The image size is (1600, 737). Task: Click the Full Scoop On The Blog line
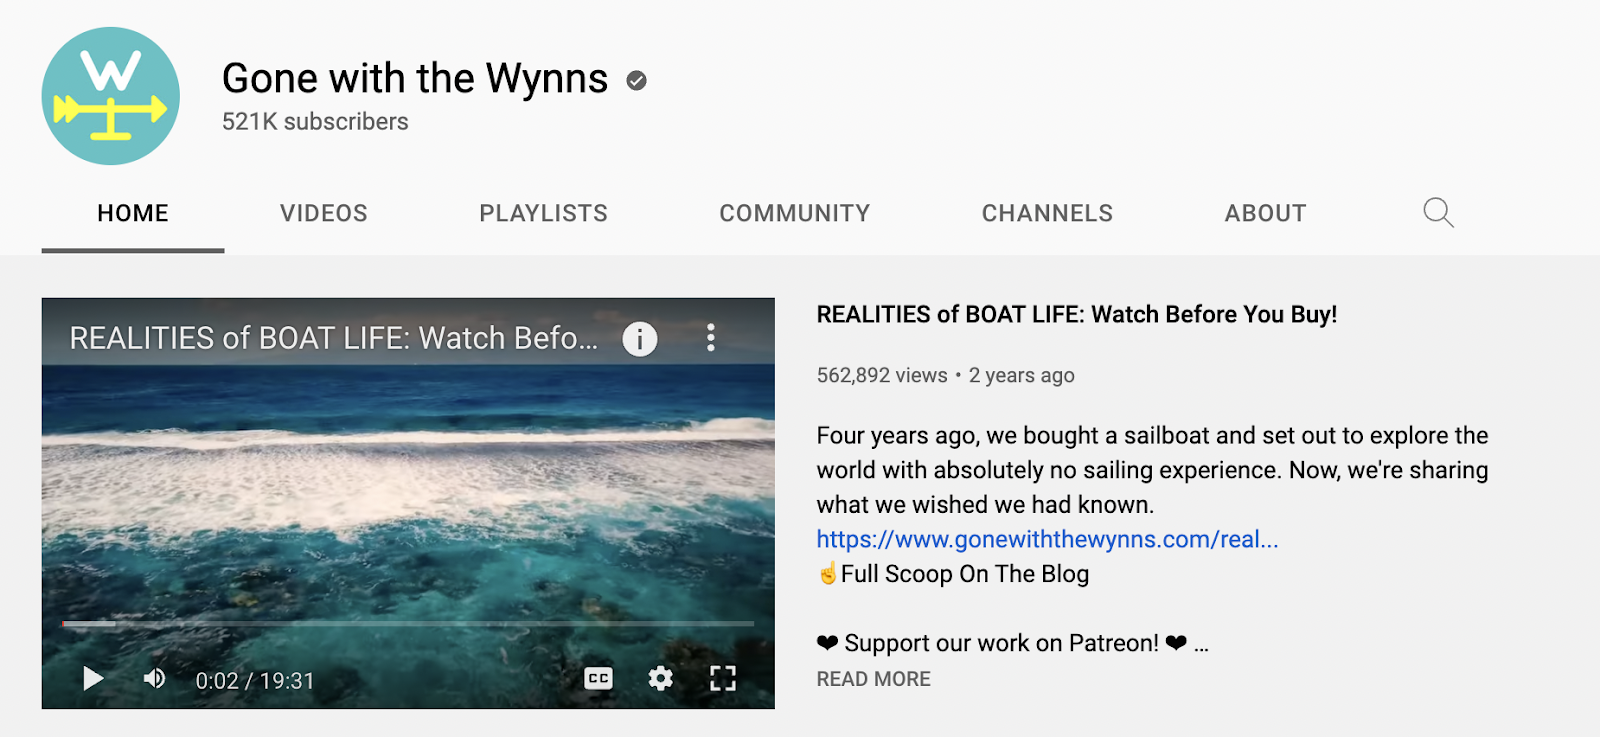tap(954, 574)
